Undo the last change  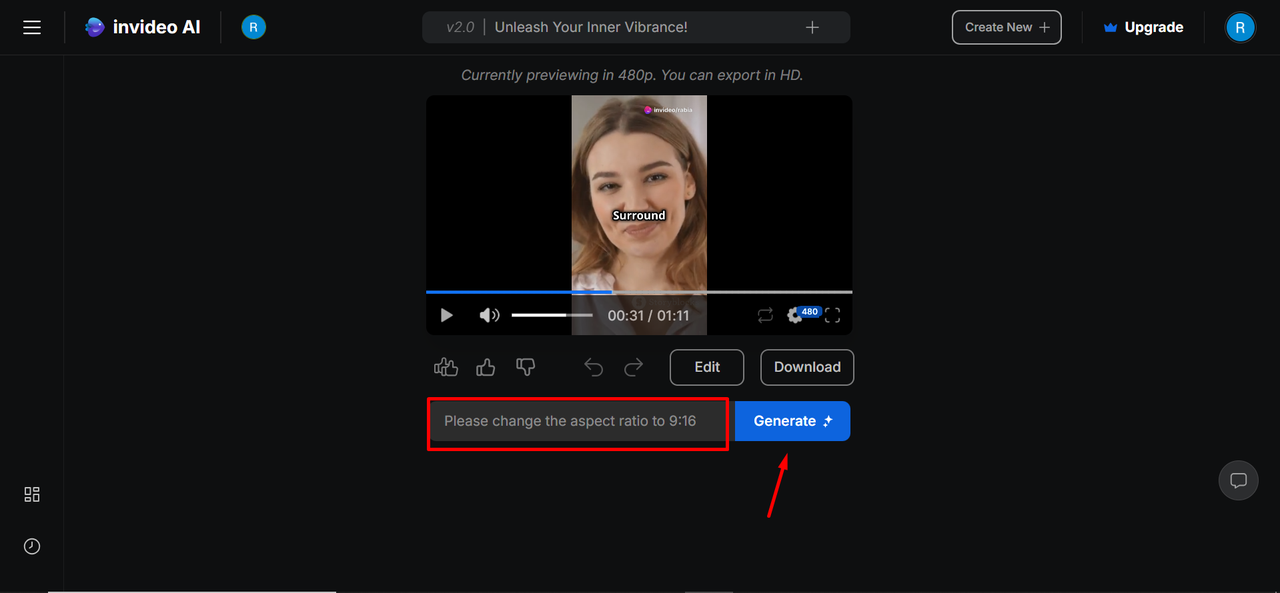(x=594, y=367)
